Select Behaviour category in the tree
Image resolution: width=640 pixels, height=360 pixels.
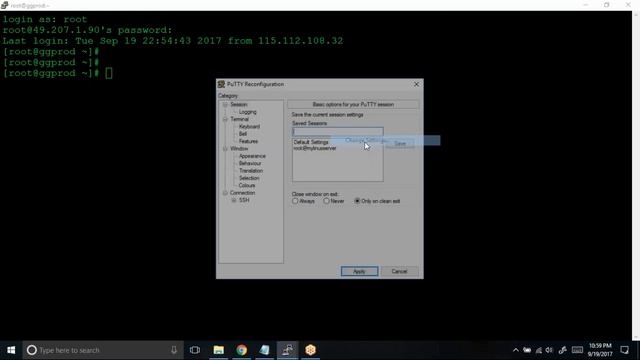click(x=250, y=163)
